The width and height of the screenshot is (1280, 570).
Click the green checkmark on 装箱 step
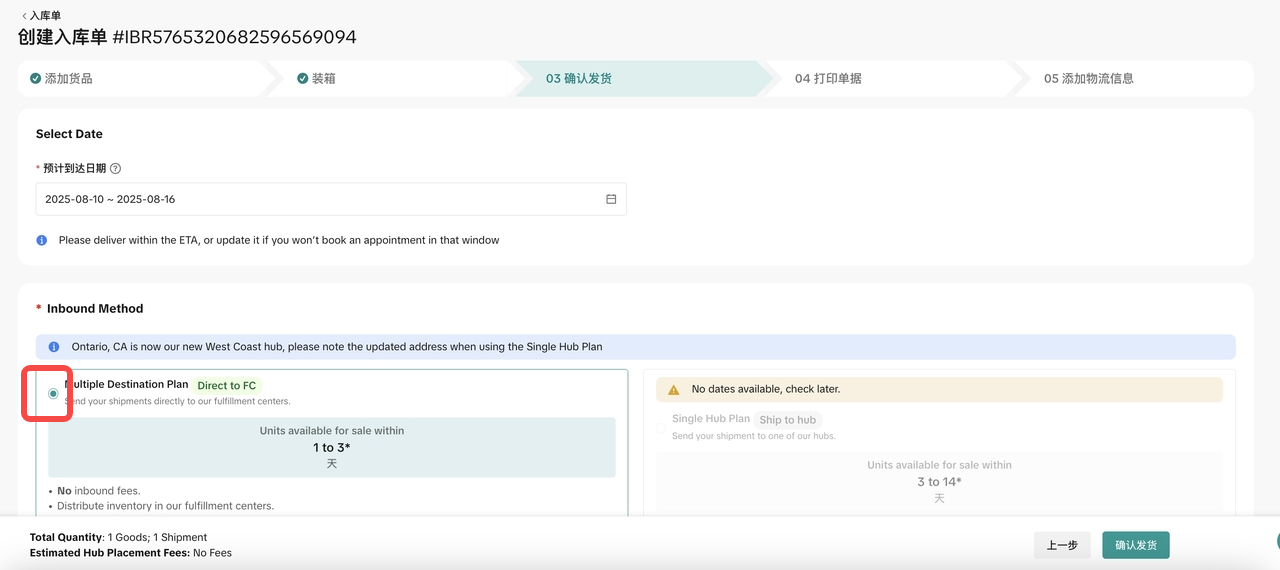[x=303, y=78]
